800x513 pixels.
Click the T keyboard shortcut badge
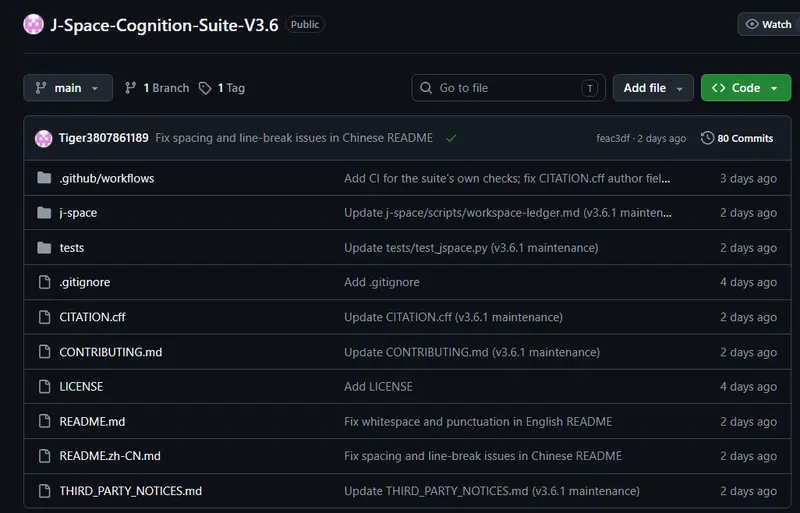tap(589, 88)
